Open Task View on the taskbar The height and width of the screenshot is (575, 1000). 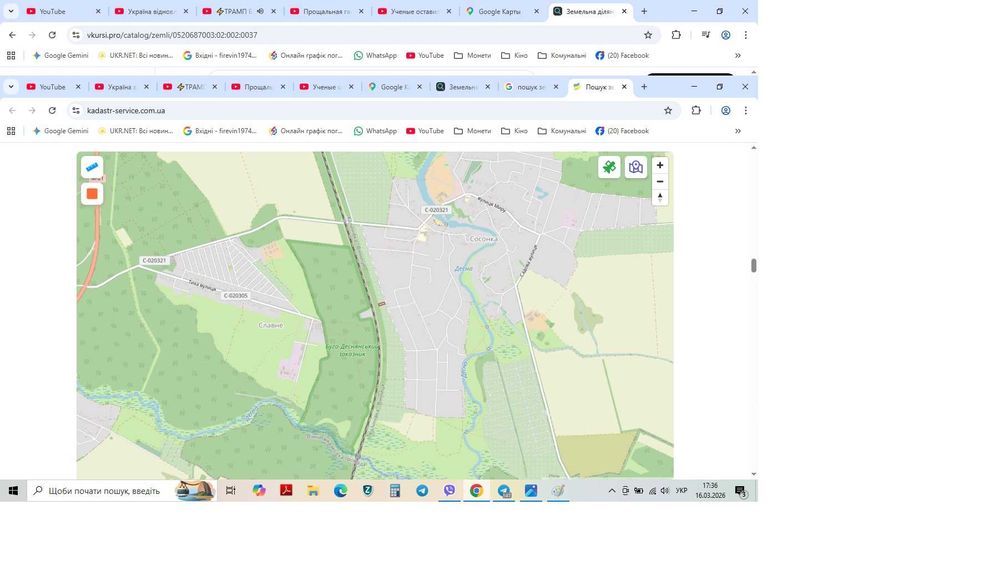[x=231, y=490]
